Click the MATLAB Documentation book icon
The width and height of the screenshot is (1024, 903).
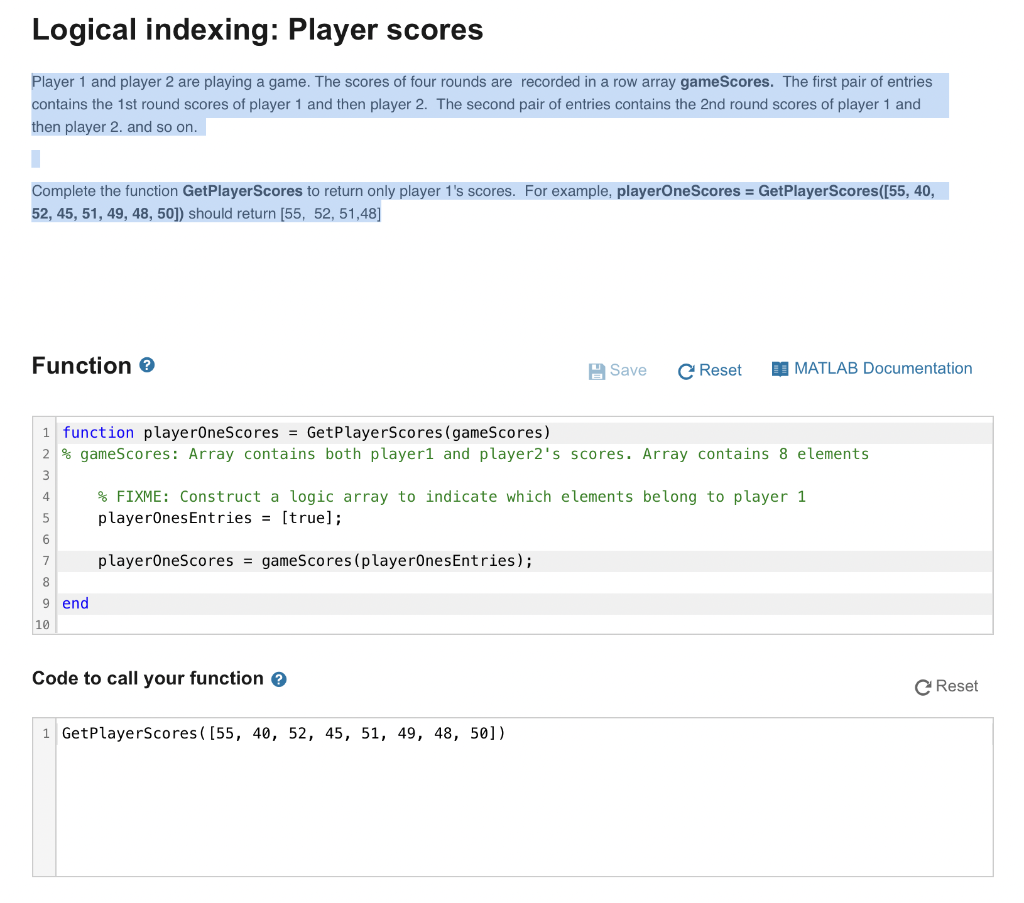pos(780,369)
